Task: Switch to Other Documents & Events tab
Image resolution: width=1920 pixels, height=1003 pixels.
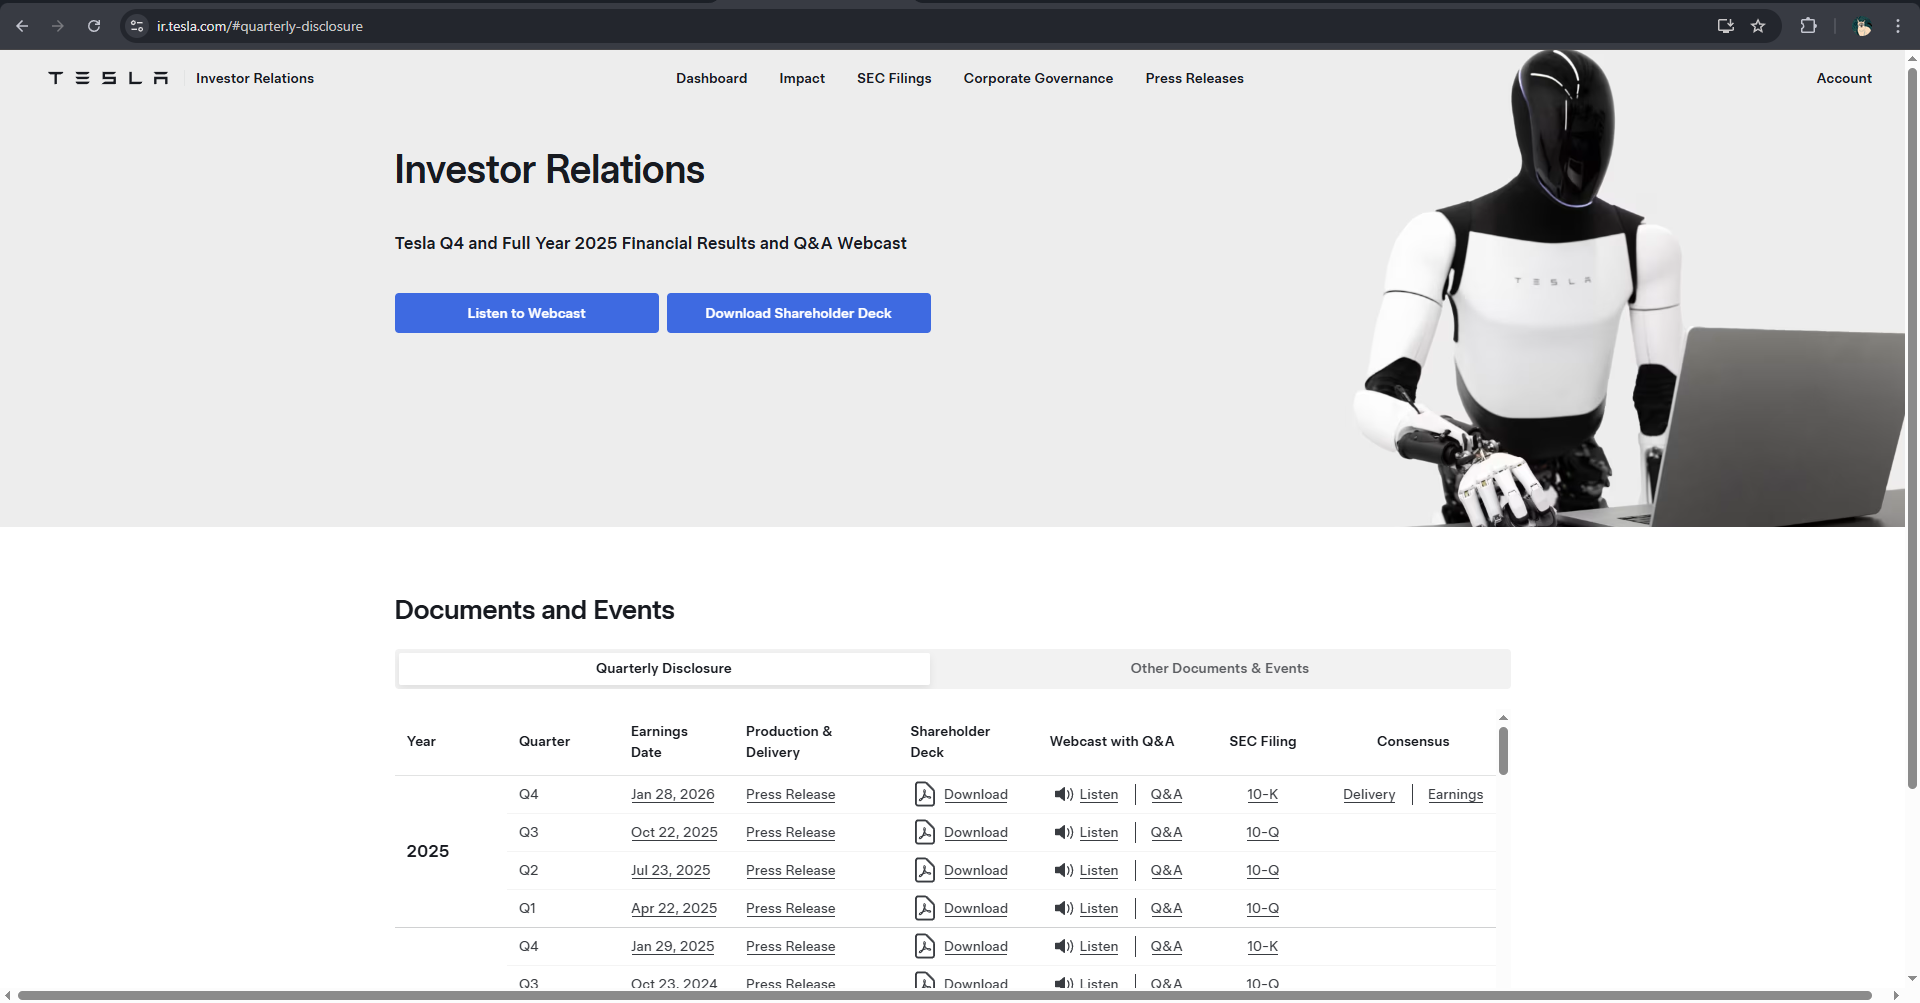Action: (1220, 669)
